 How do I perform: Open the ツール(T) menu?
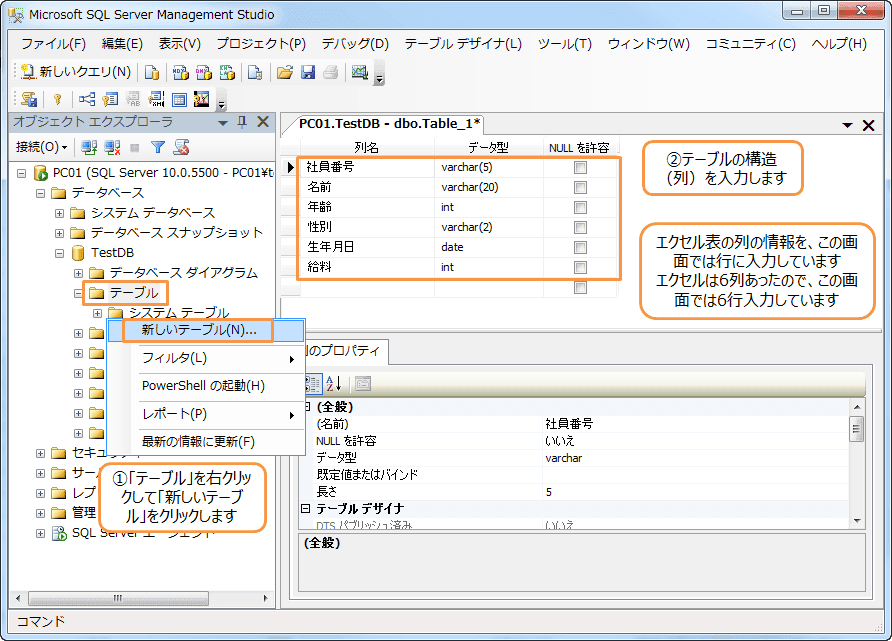pos(565,44)
